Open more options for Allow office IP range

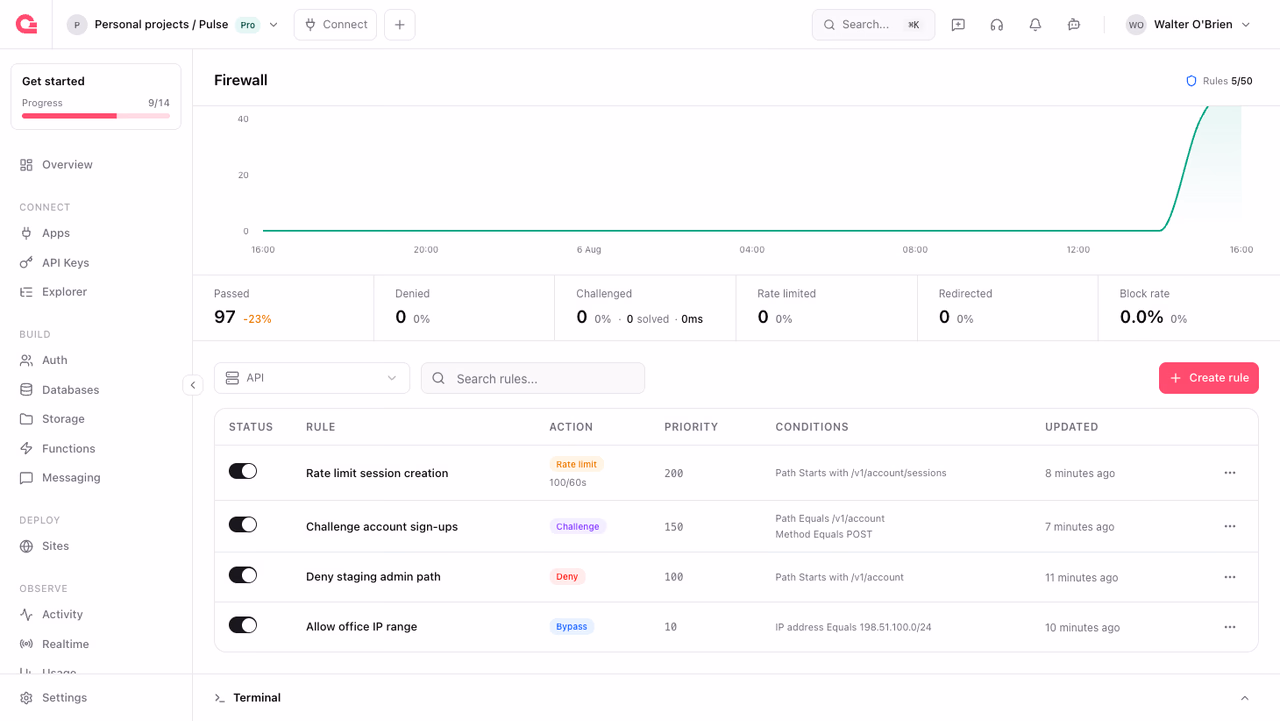pos(1230,627)
